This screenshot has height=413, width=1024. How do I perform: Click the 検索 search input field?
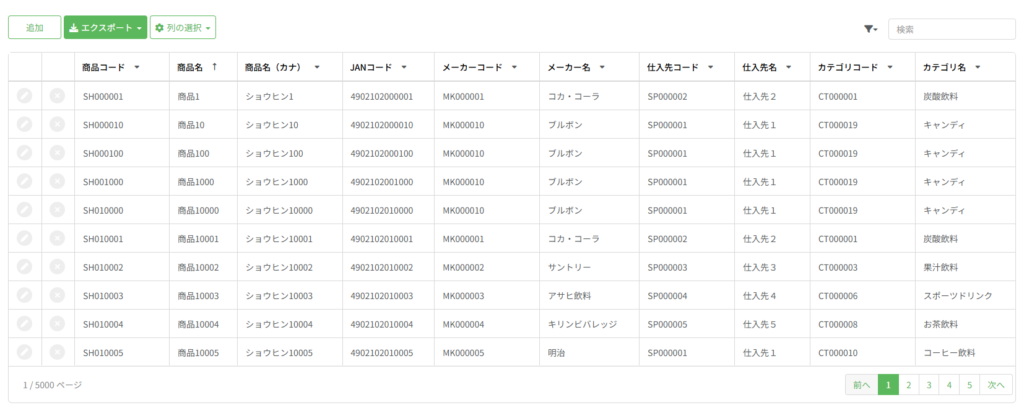951,29
